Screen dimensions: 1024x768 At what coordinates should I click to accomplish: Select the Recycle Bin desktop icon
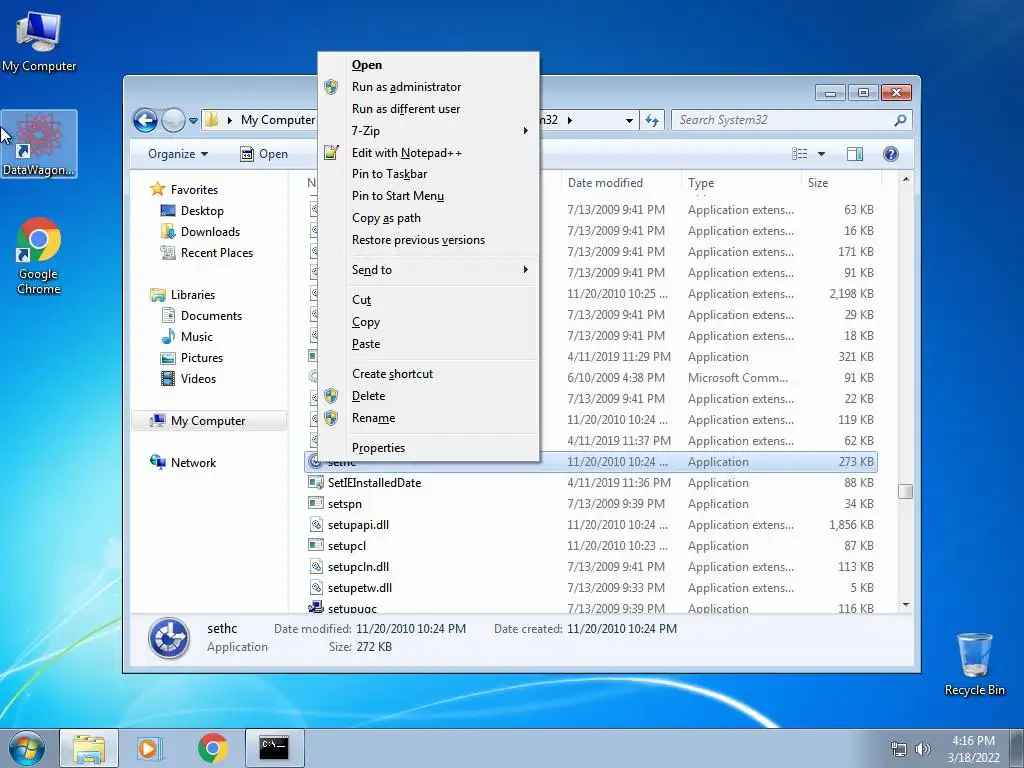click(974, 664)
